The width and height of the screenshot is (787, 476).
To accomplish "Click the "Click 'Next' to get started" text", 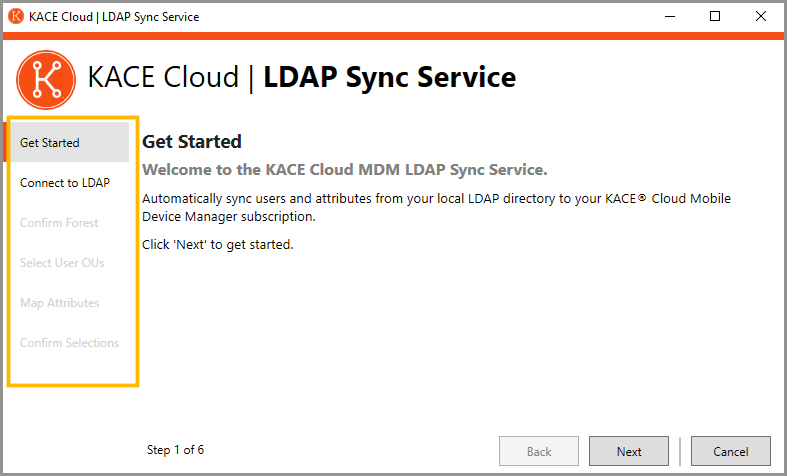I will [x=218, y=244].
